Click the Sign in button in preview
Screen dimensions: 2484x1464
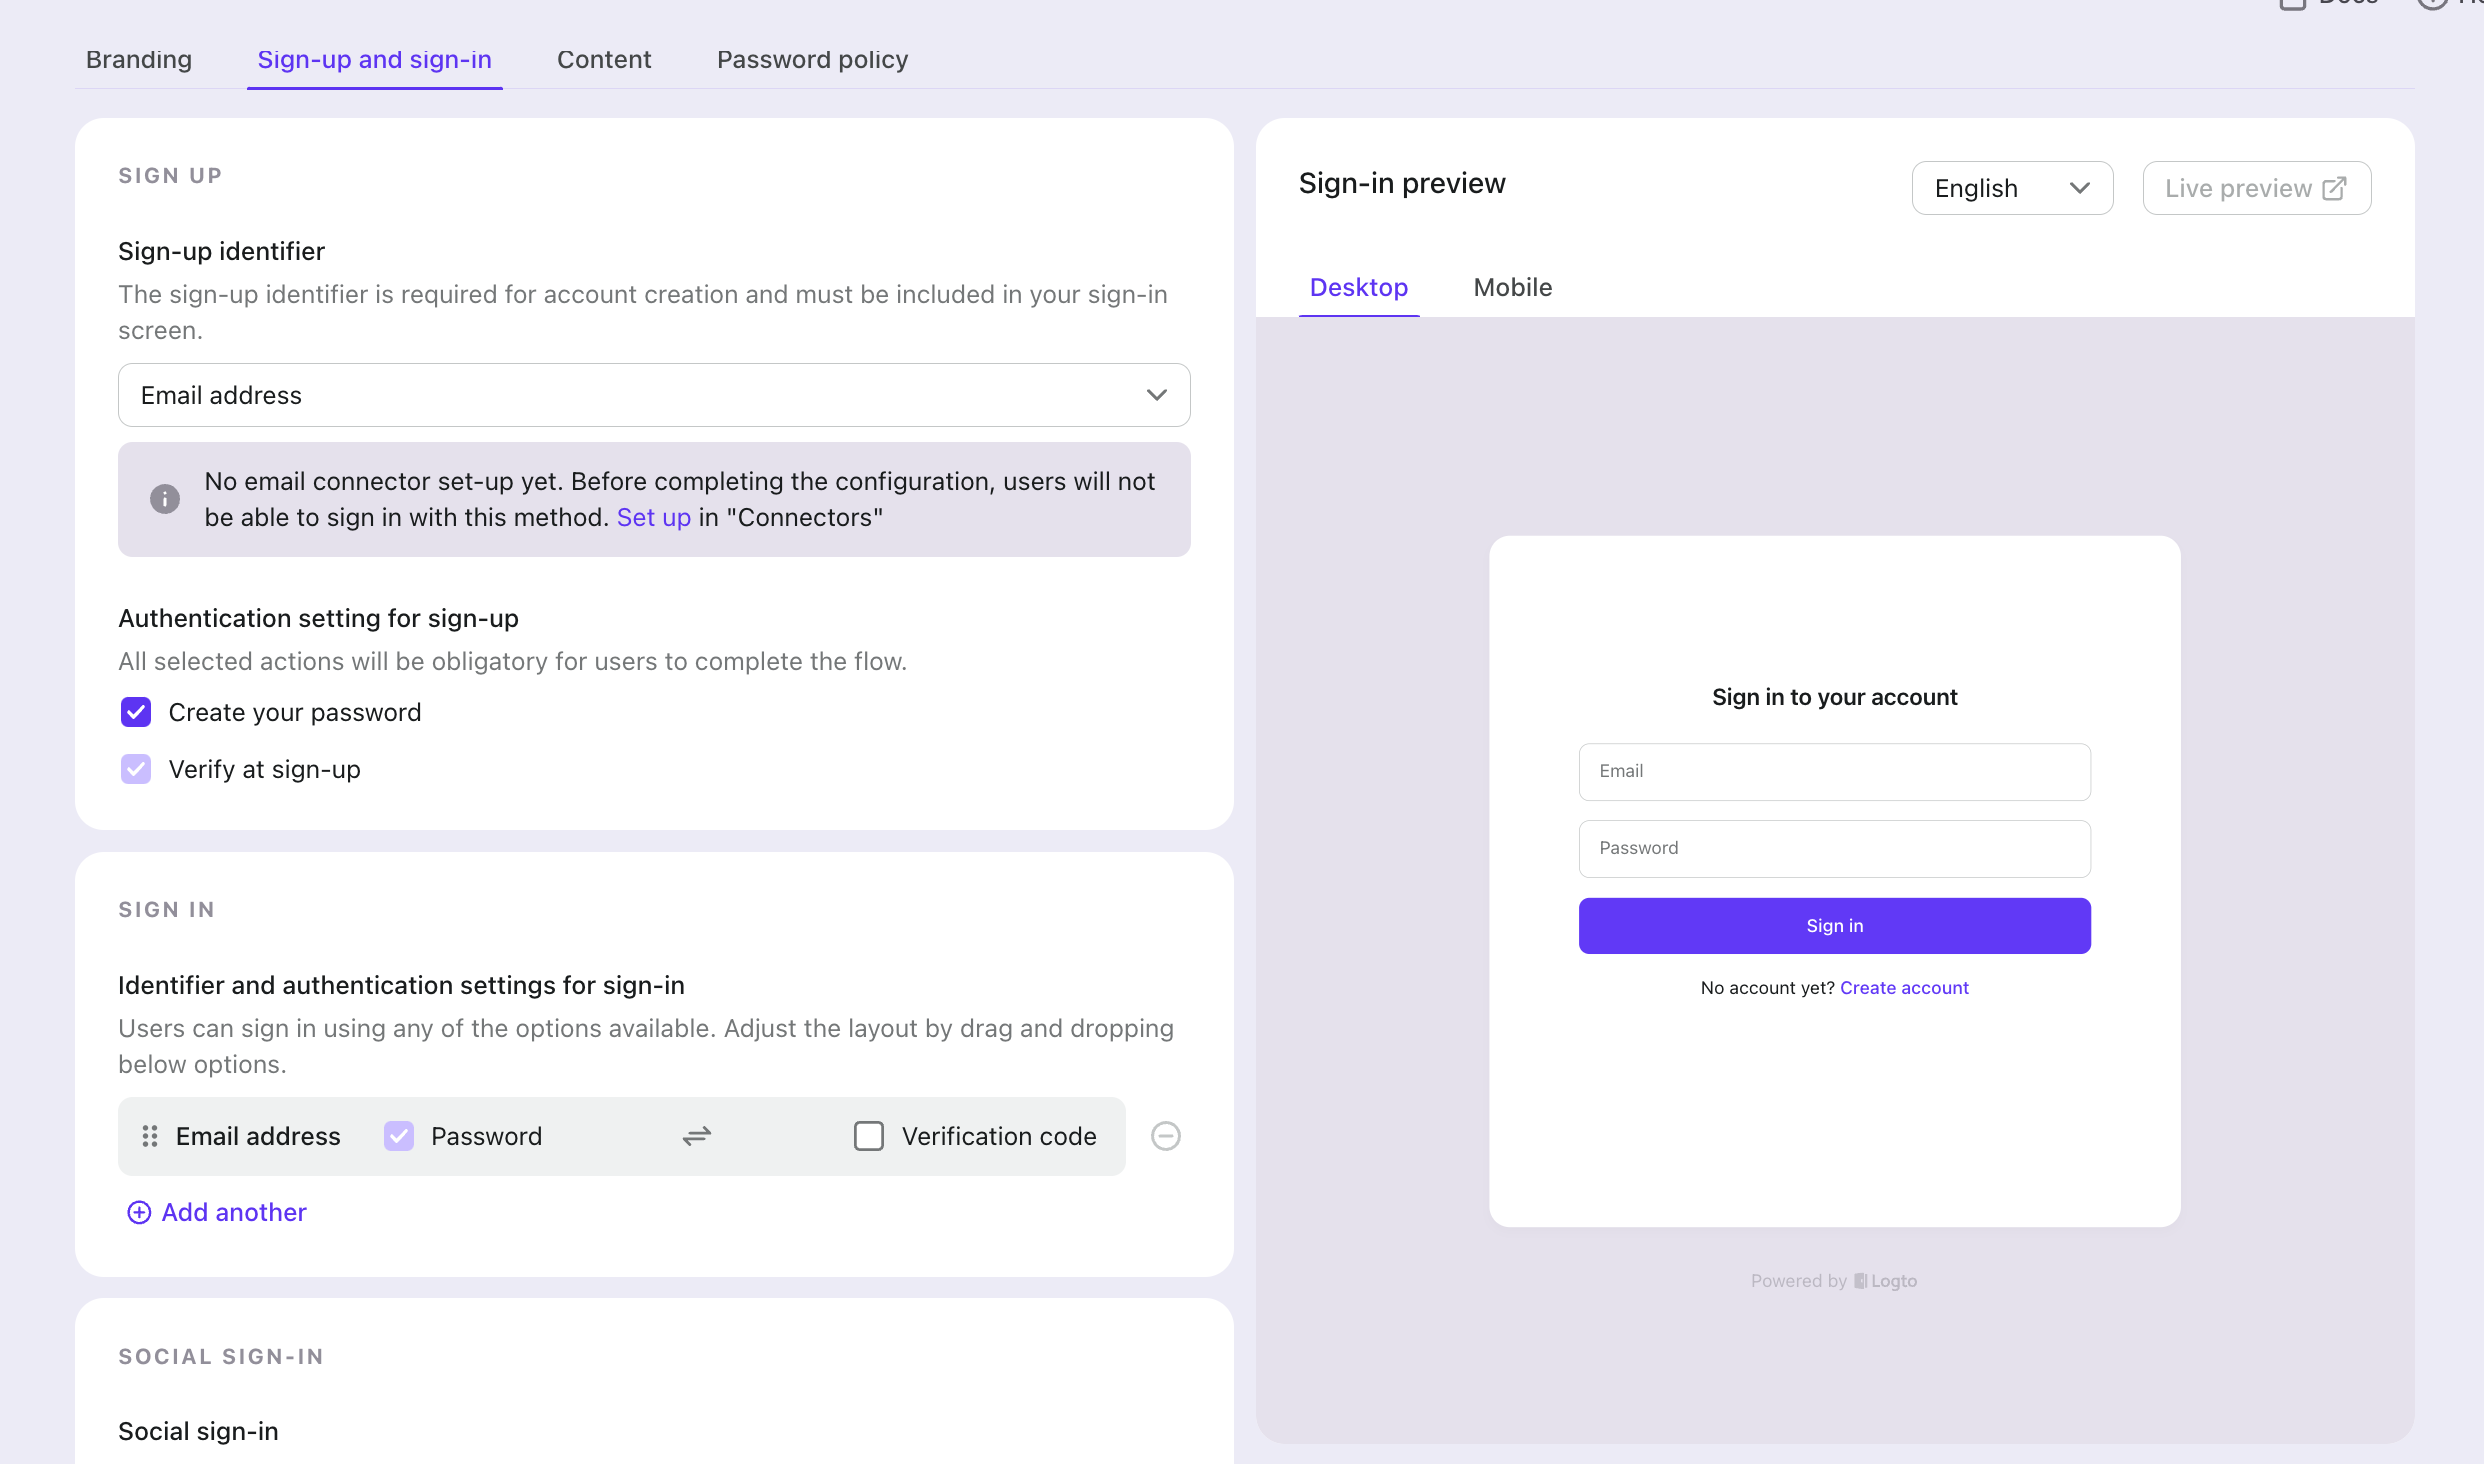pos(1834,925)
